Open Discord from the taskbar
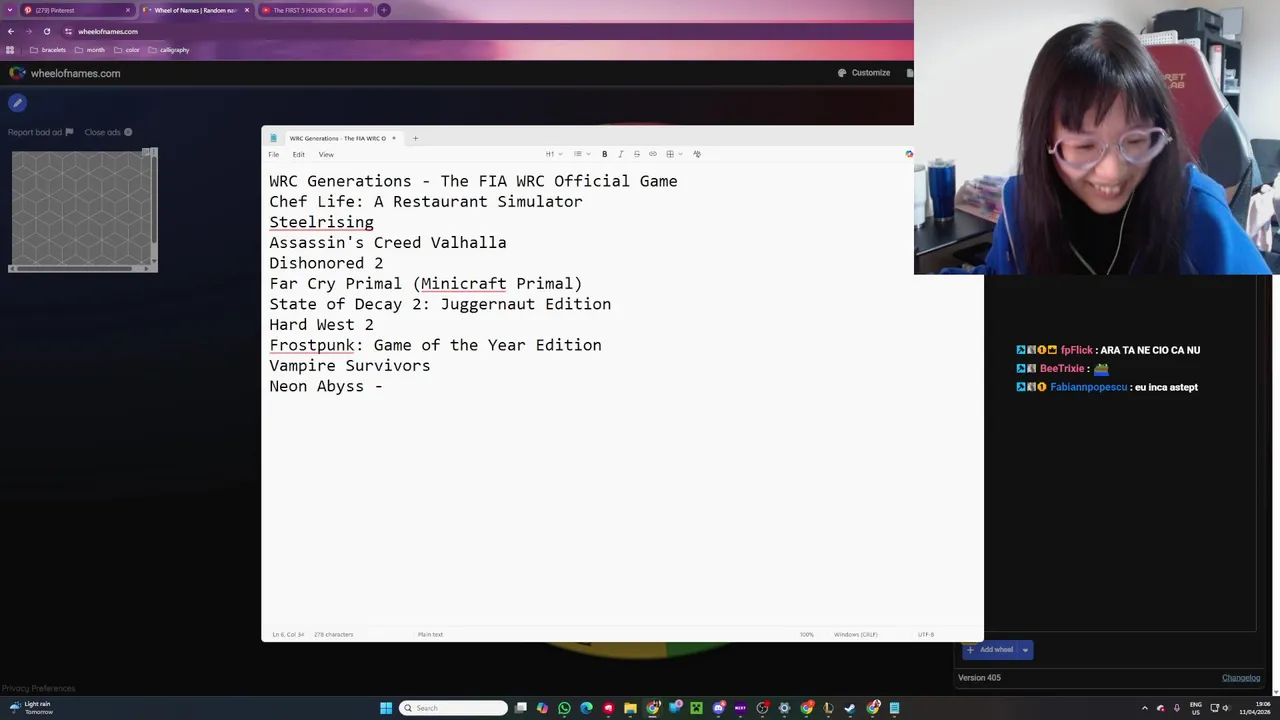Image resolution: width=1280 pixels, height=720 pixels. click(718, 708)
